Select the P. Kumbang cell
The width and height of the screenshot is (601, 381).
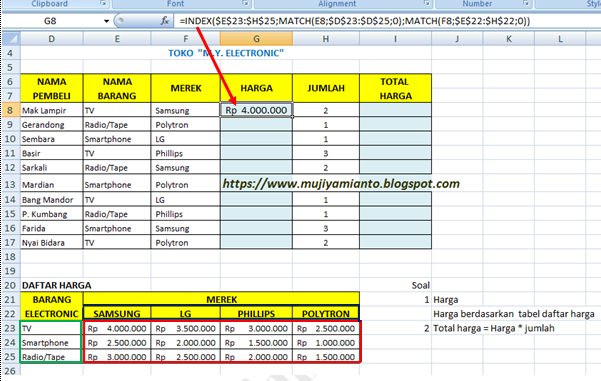[51, 214]
